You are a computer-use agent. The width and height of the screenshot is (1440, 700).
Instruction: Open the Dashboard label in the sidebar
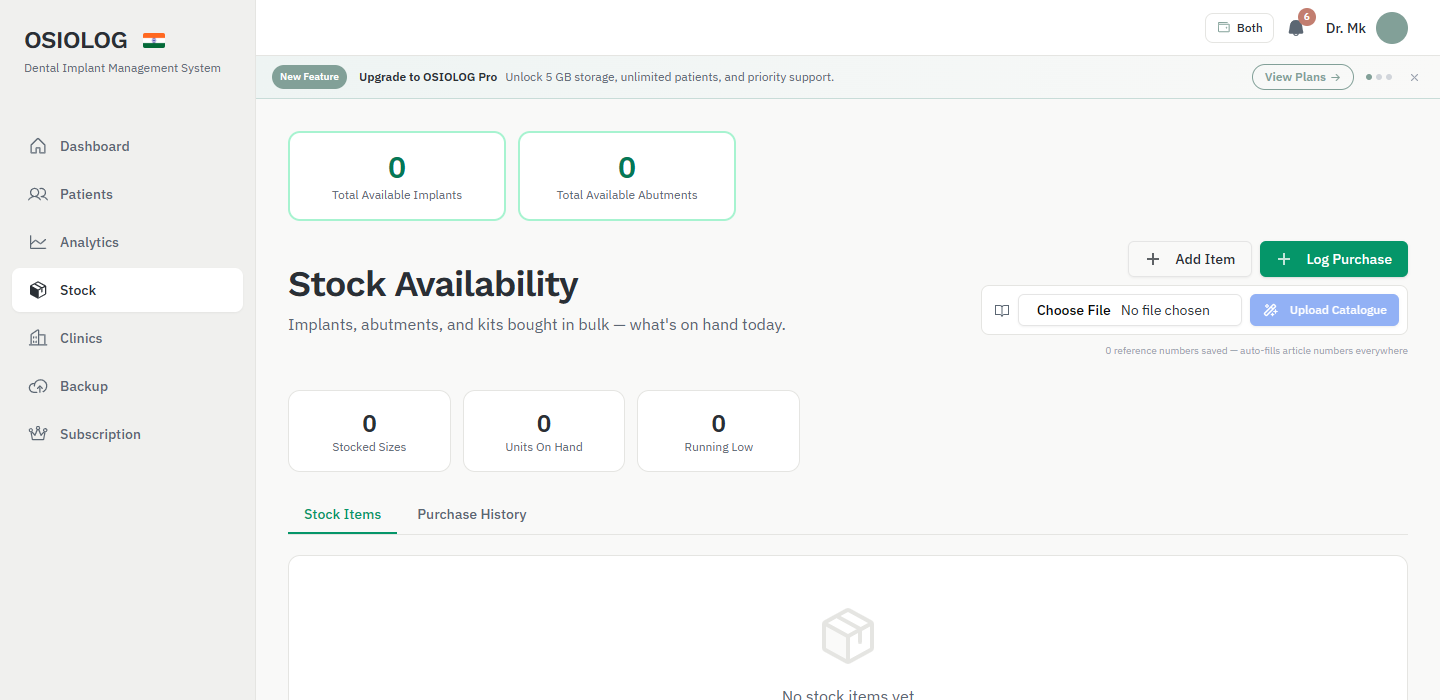(95, 146)
